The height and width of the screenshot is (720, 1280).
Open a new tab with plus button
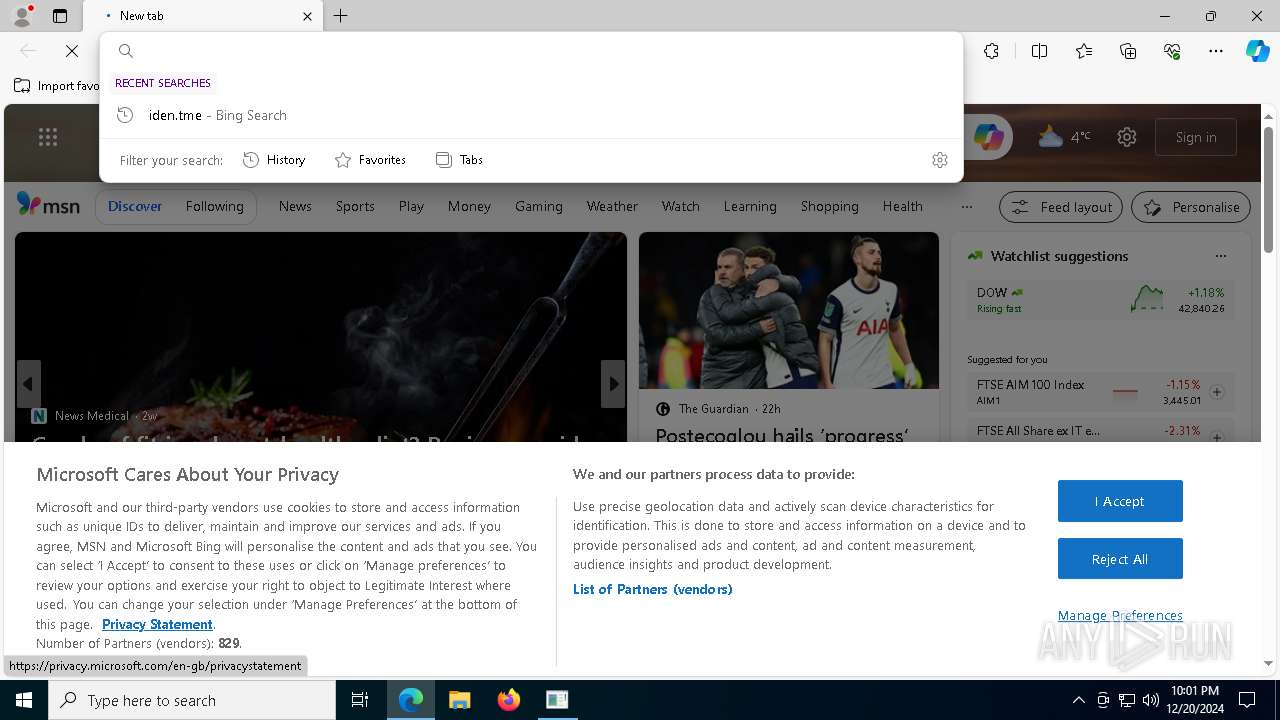tap(341, 16)
